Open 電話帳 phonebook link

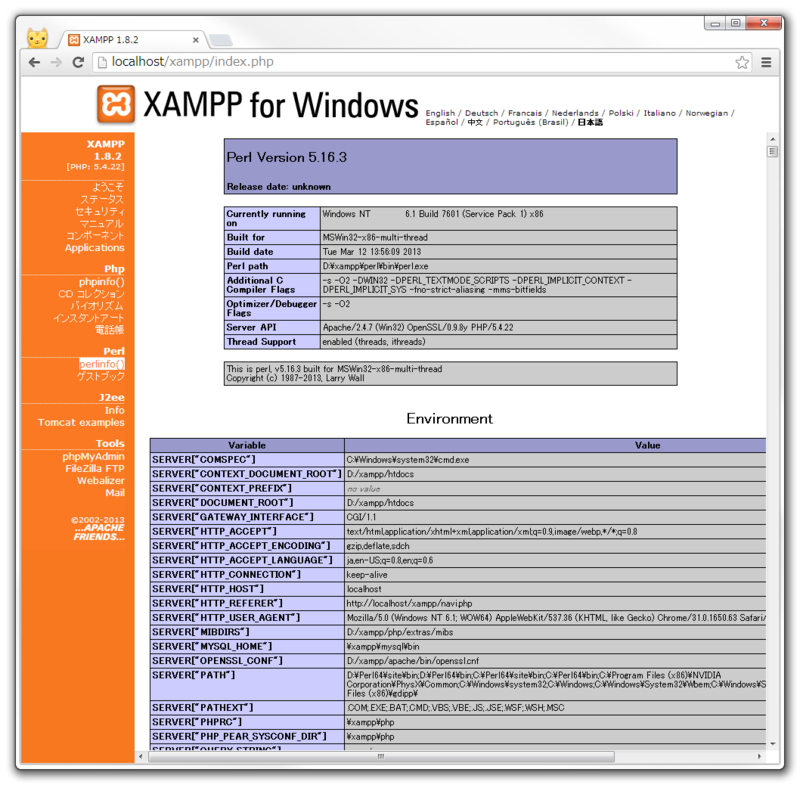[x=110, y=330]
